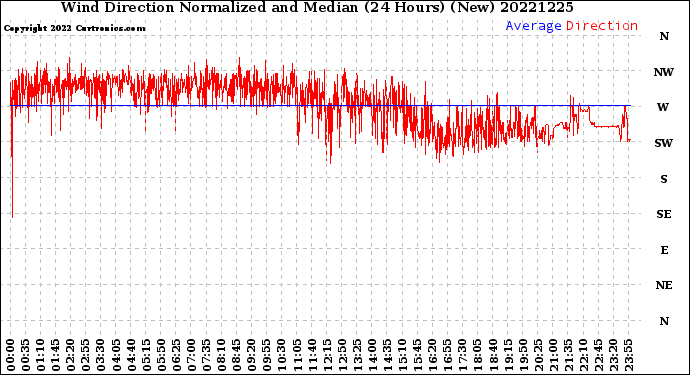
Task: Click the 'SE' axis label
Action: [664, 214]
